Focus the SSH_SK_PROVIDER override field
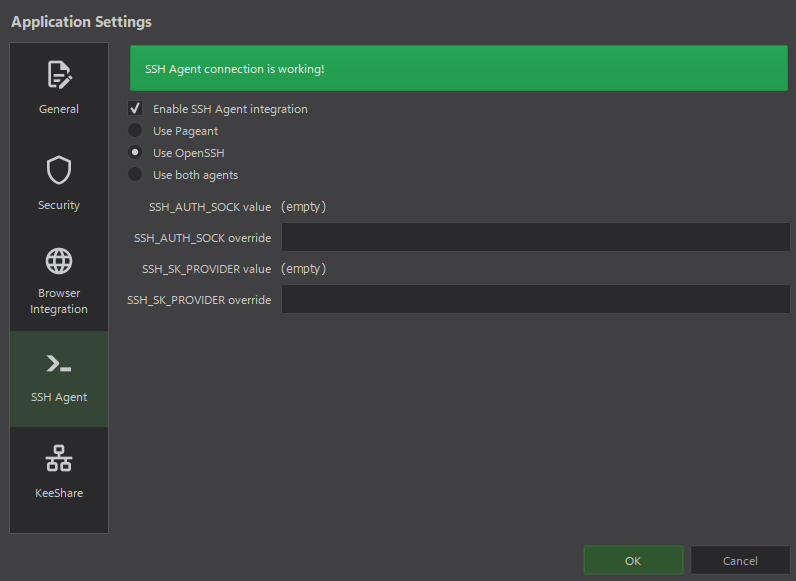 pyautogui.click(x=536, y=299)
